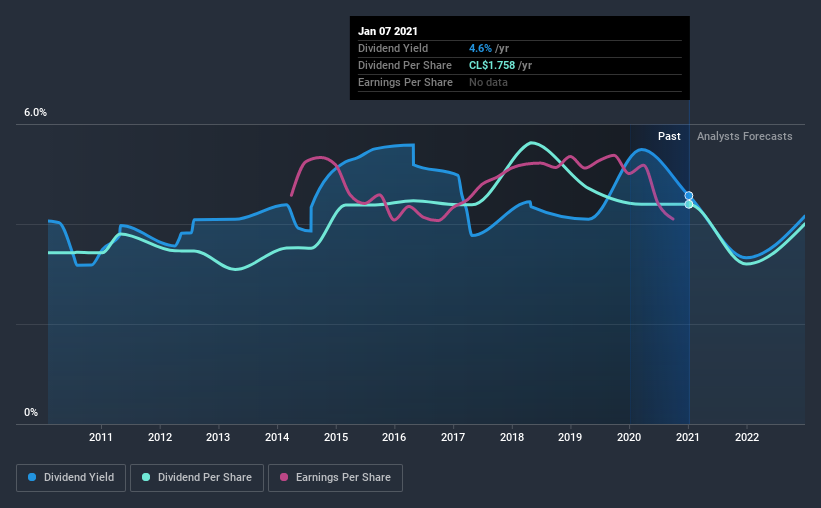Click the 0% y-axis label
This screenshot has width=821, height=508.
point(31,413)
